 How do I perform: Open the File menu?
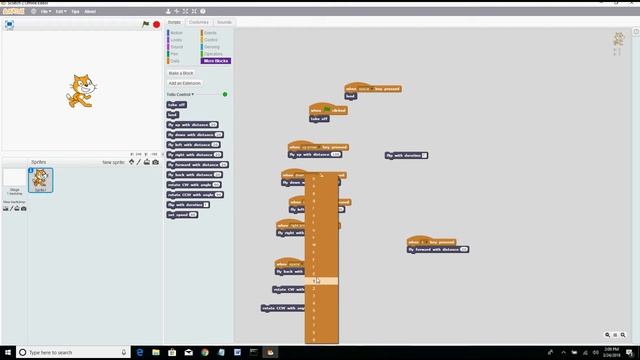pyautogui.click(x=46, y=11)
